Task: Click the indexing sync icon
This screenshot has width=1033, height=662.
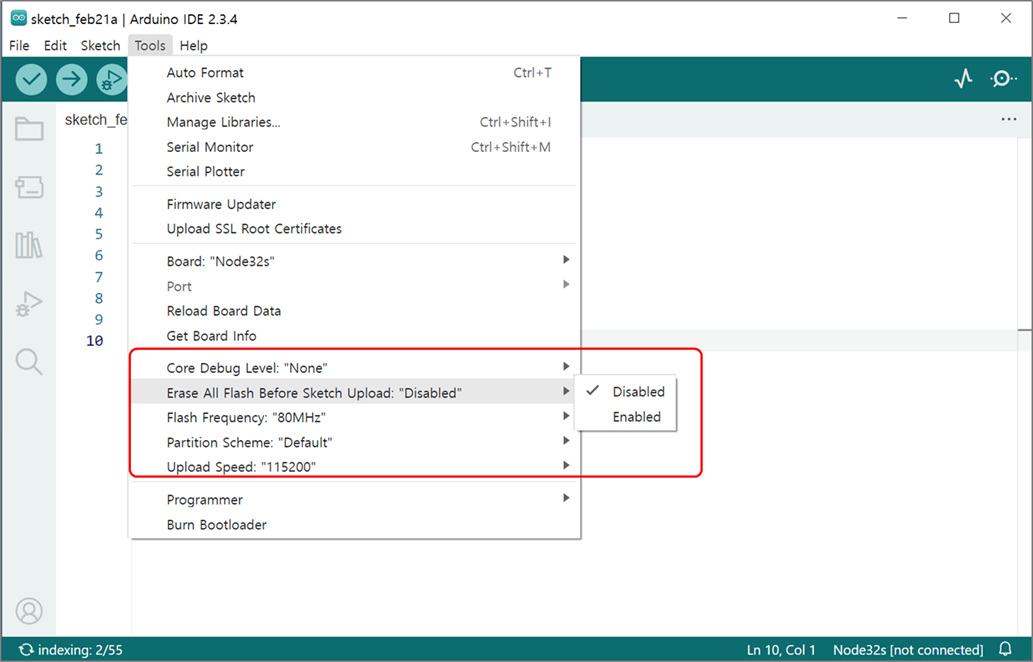Action: click(x=26, y=649)
